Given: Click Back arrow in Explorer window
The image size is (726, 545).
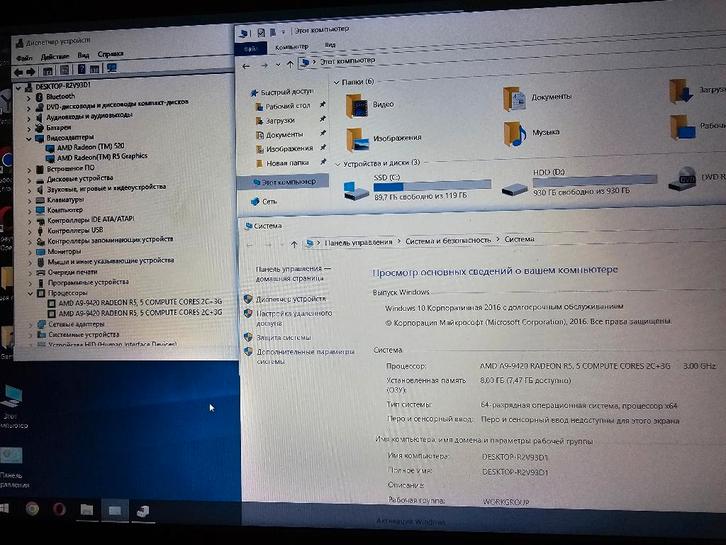Looking at the screenshot, I should click(246, 67).
